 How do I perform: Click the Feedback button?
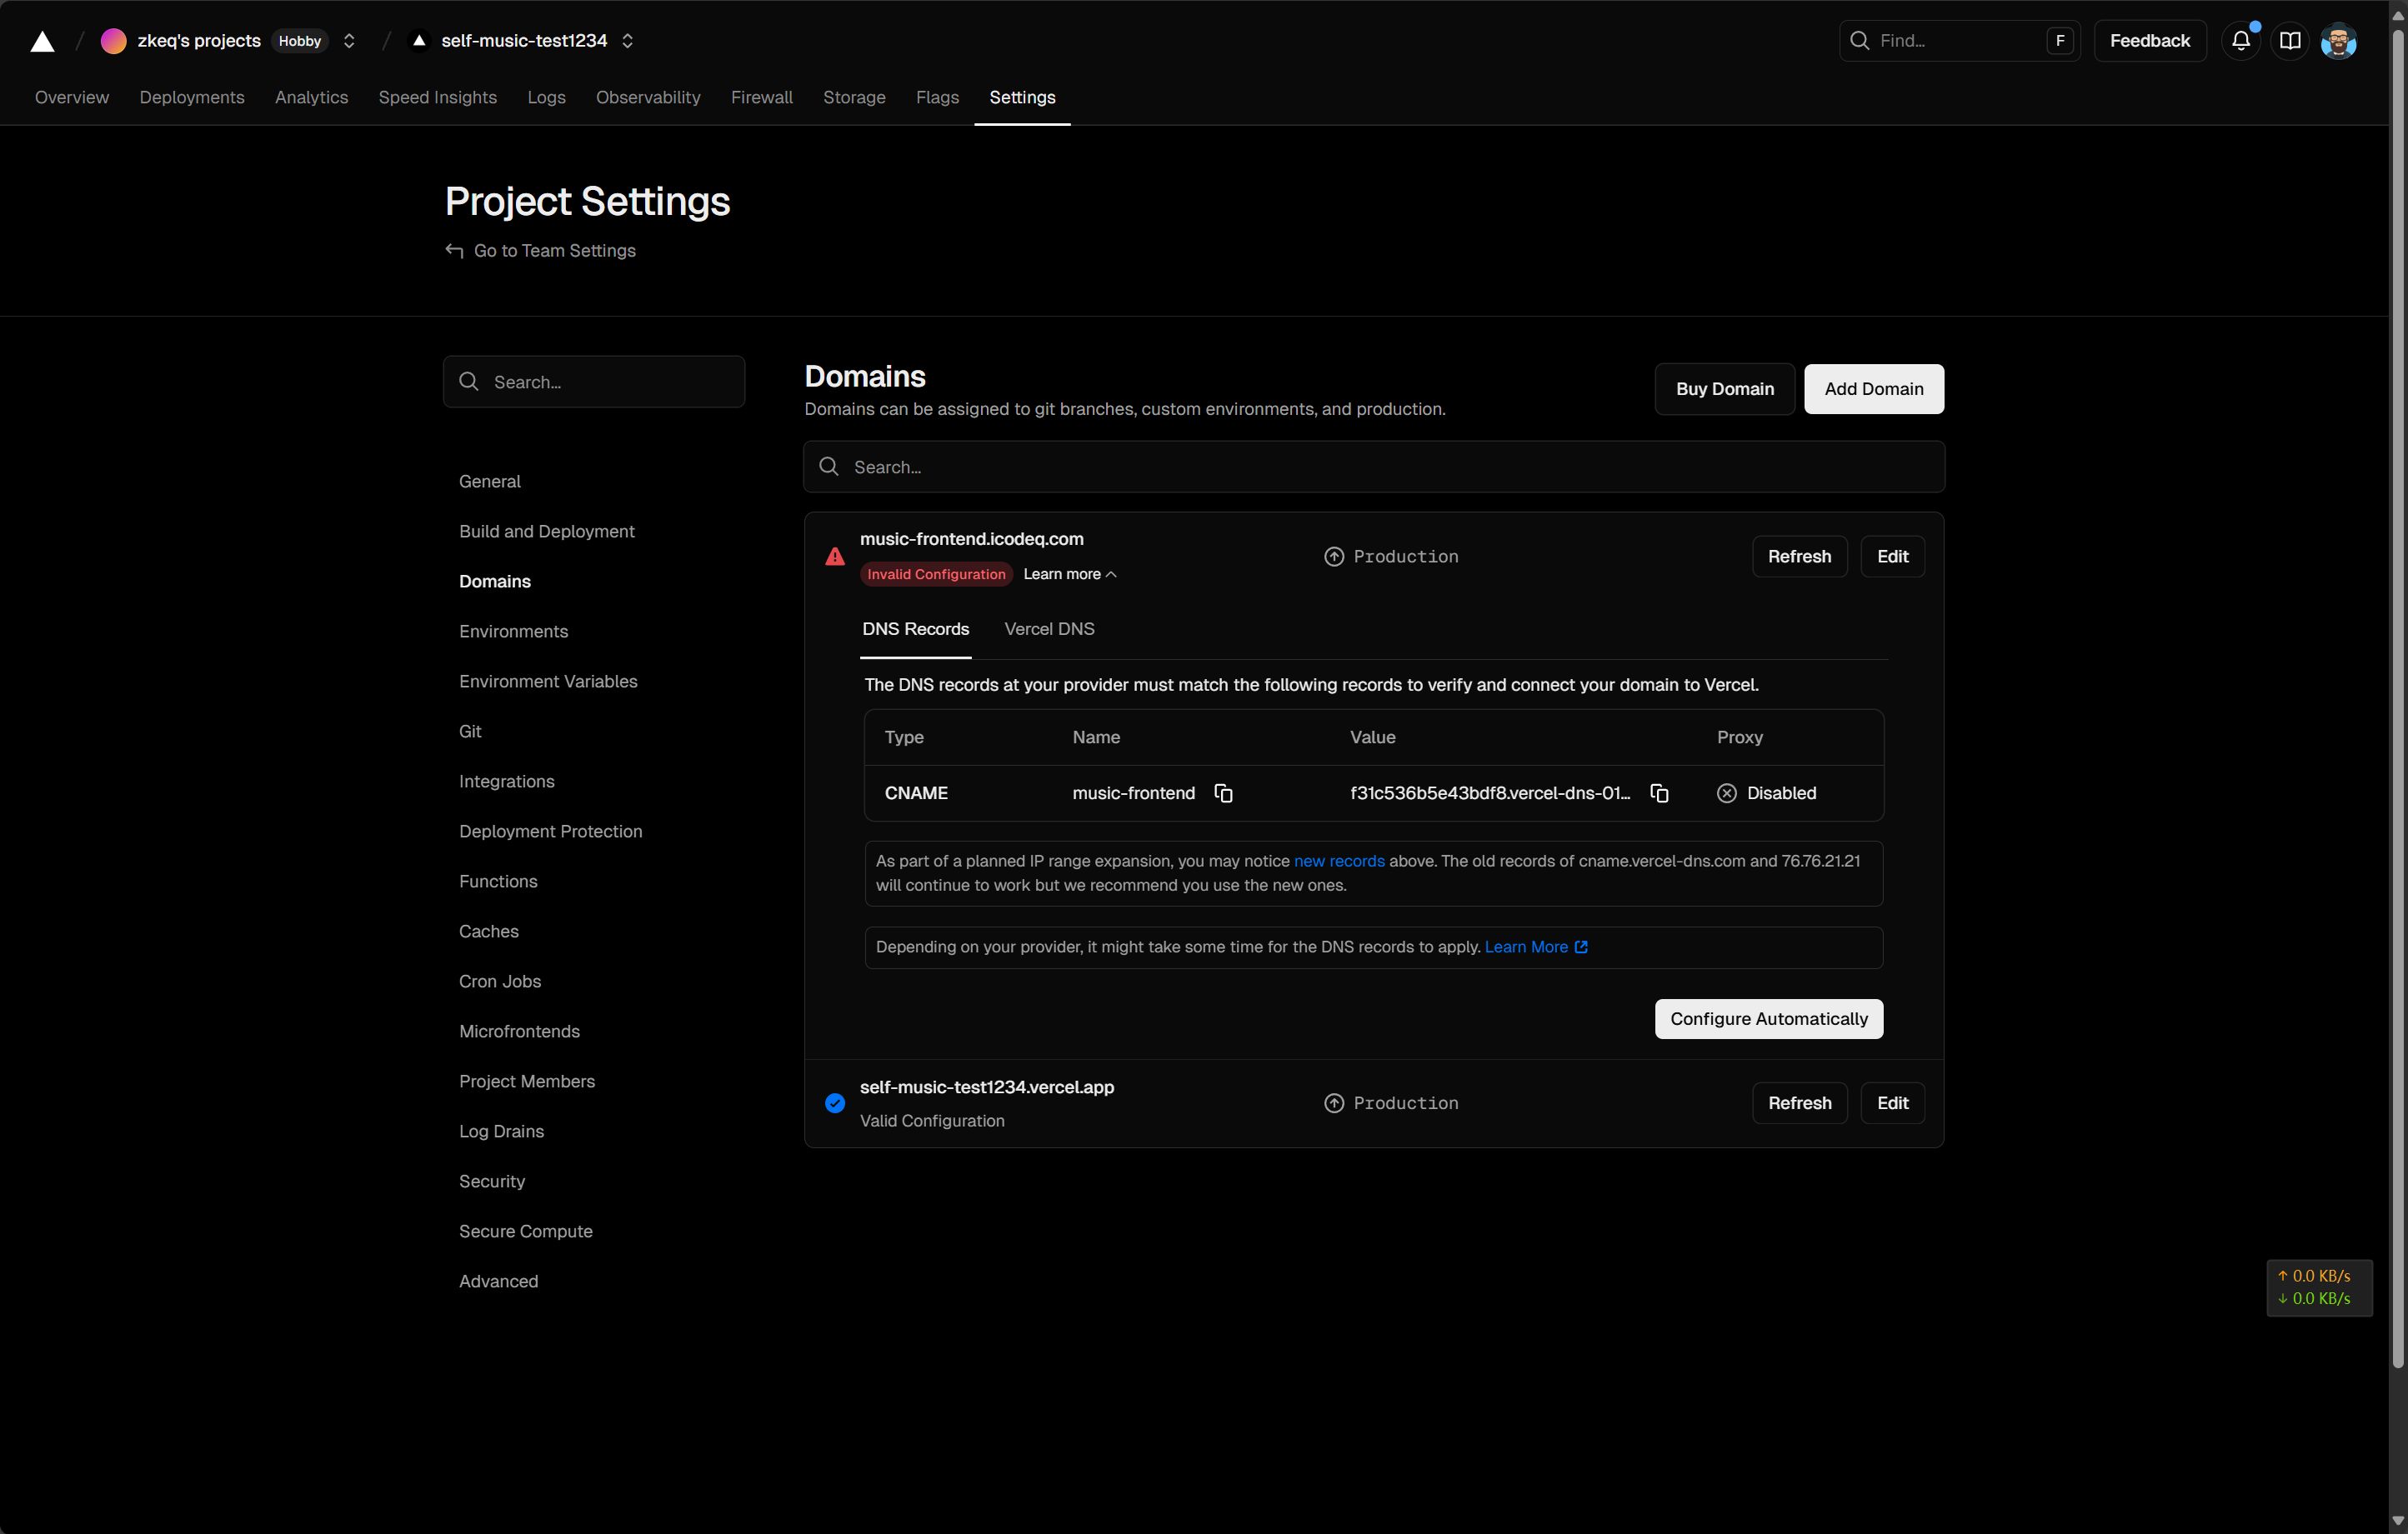pos(2149,41)
